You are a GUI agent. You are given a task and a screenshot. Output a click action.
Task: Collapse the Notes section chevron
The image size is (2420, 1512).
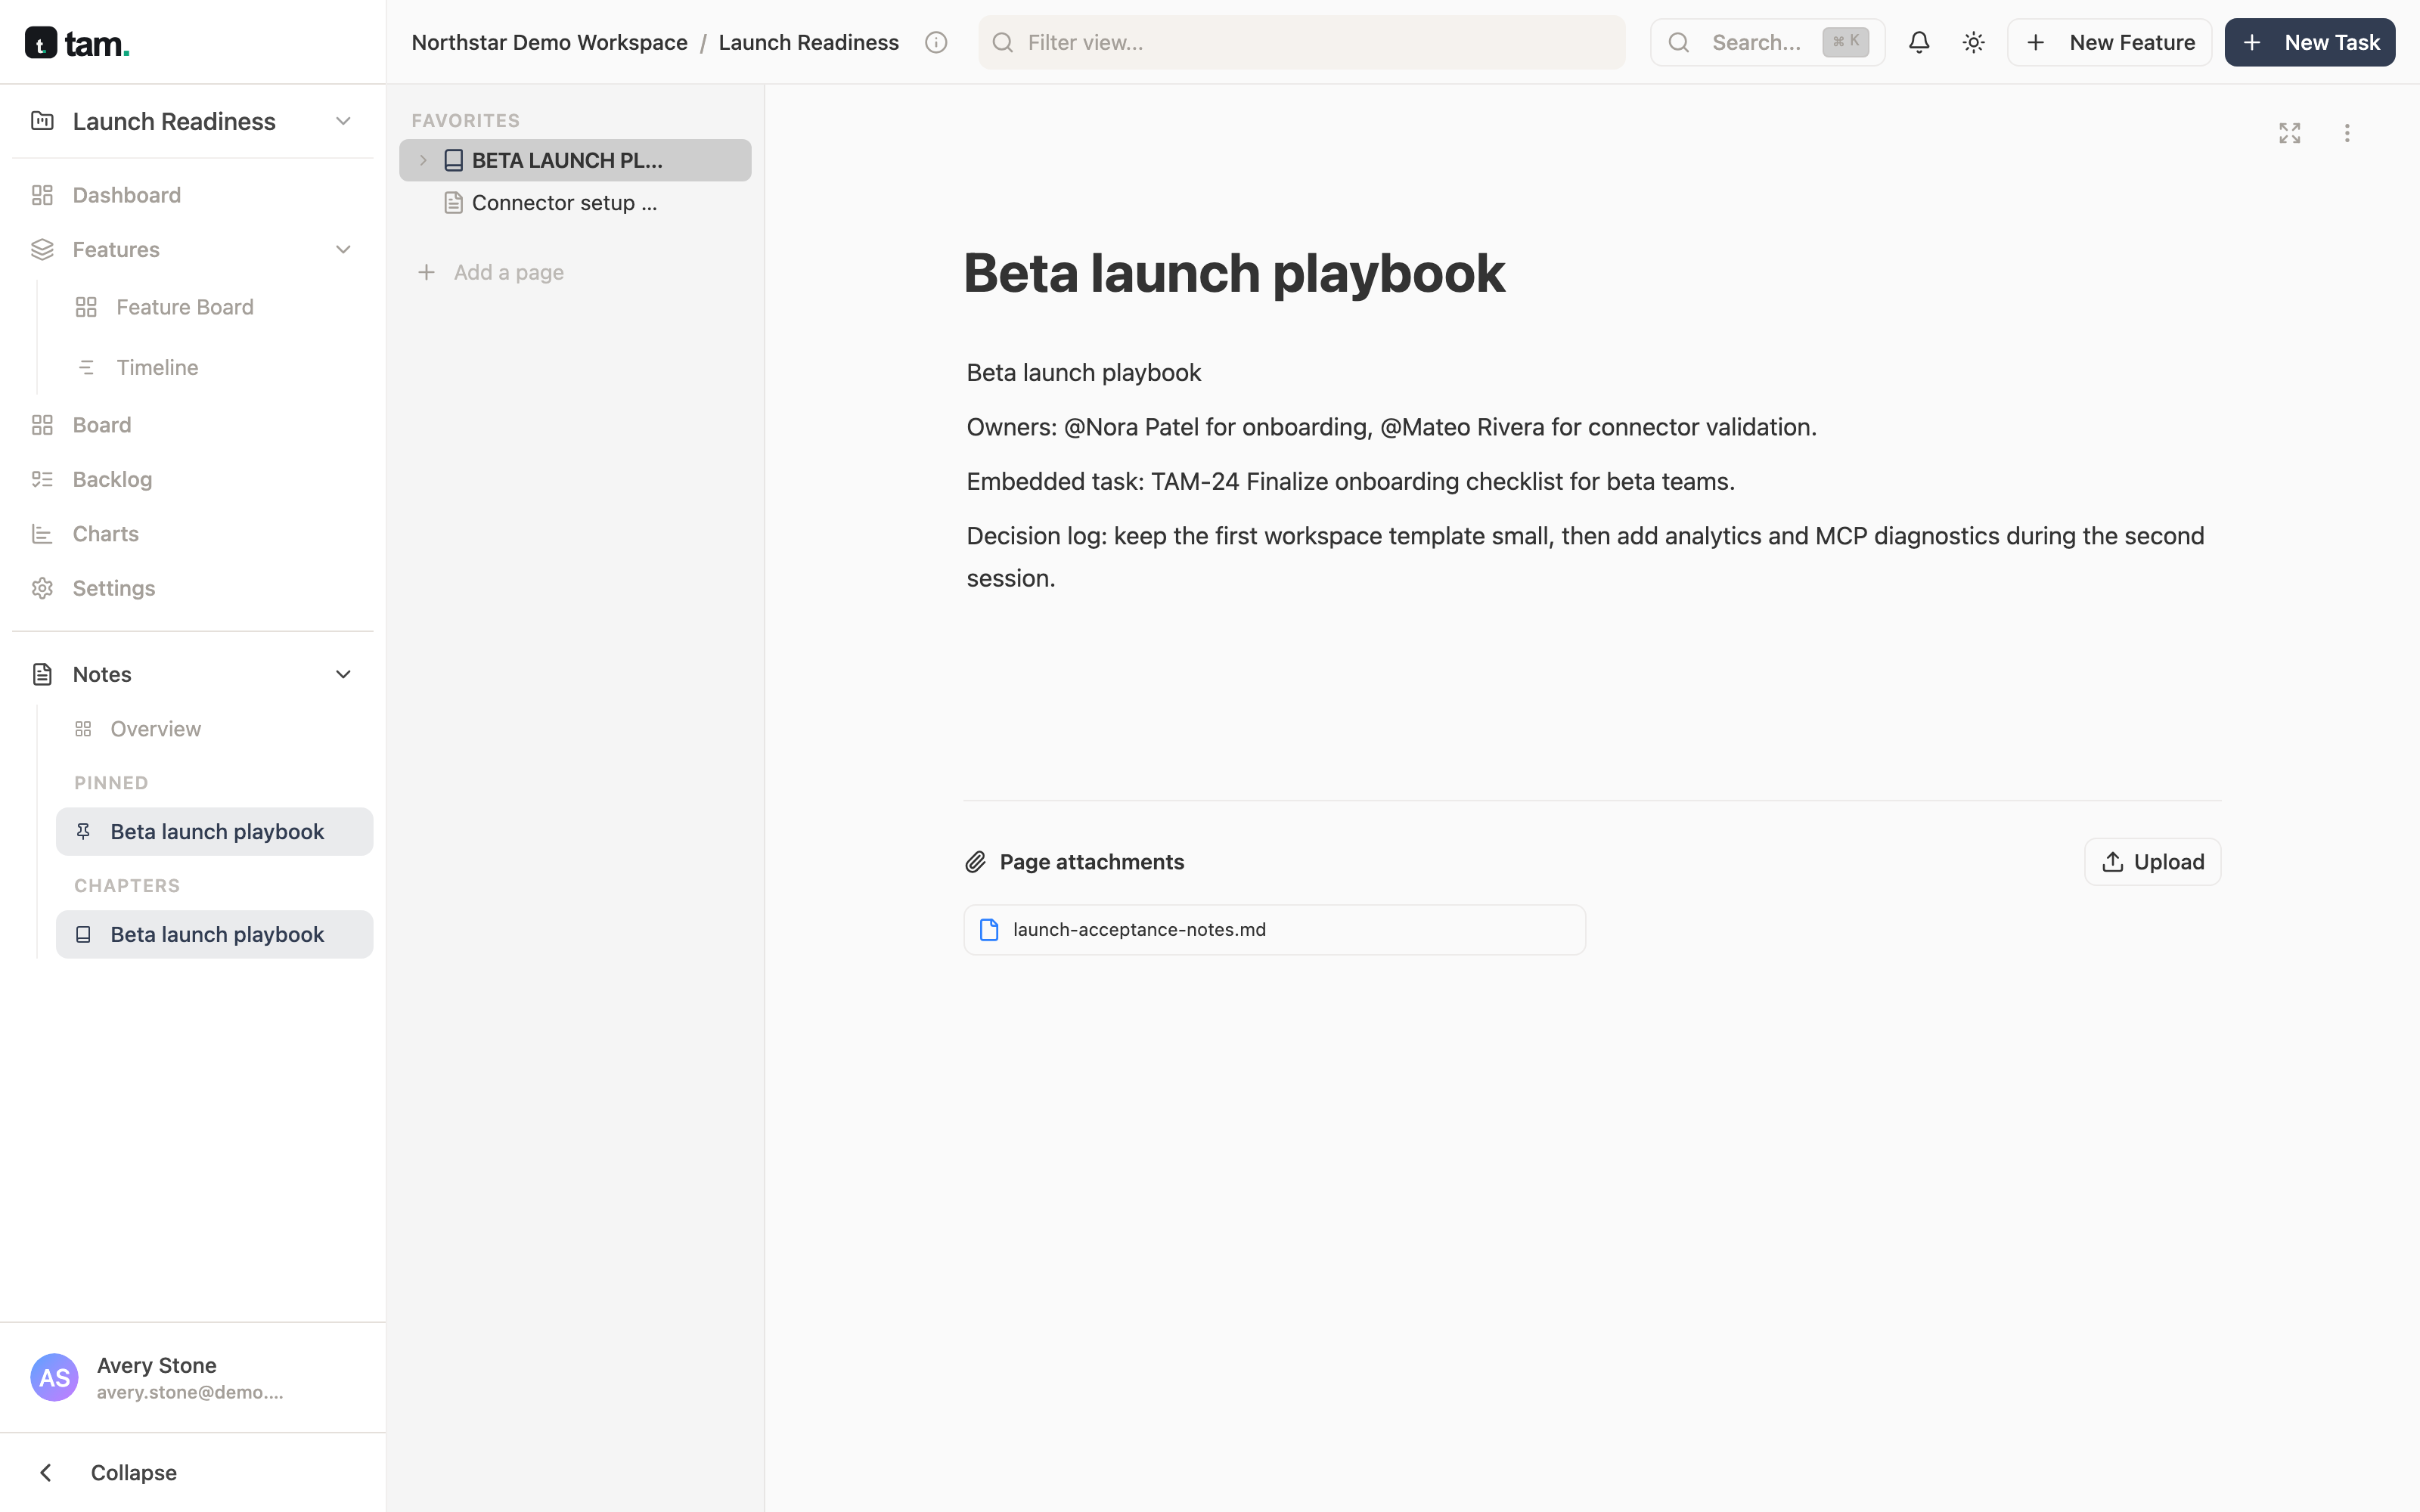pos(343,674)
